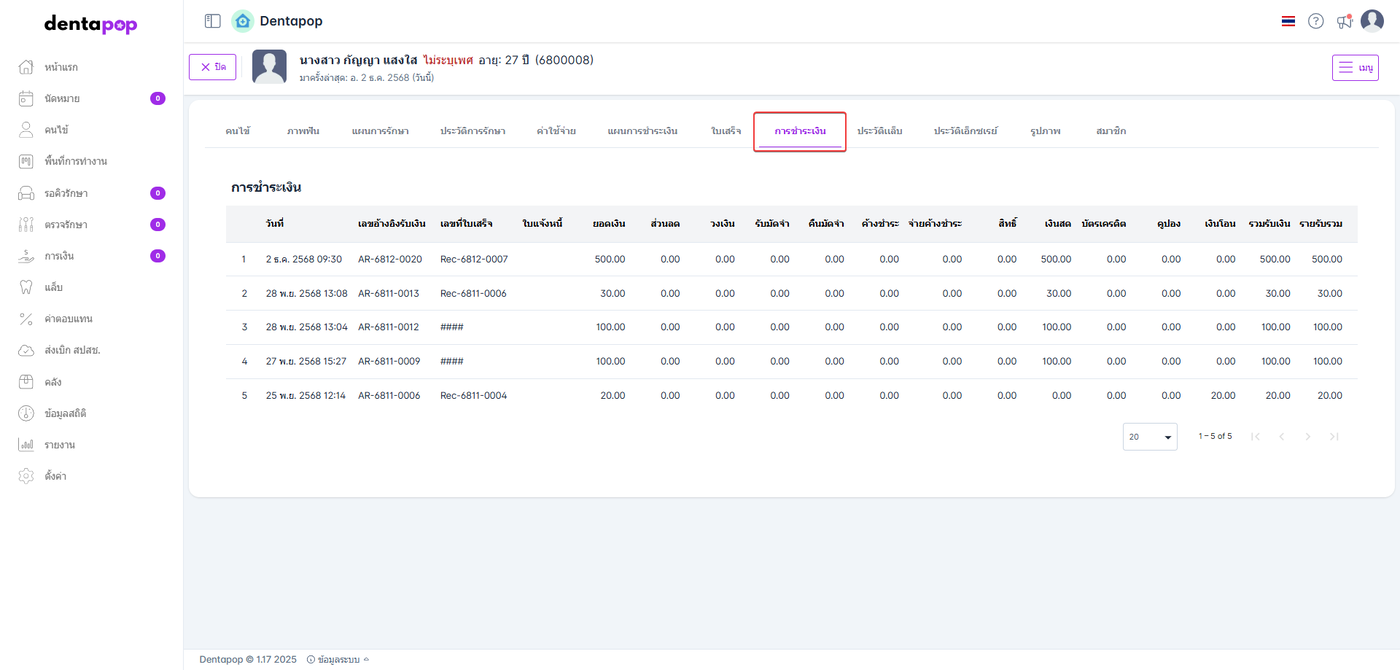Open the rows per page dropdown
The image size is (1400, 670).
1149,437
